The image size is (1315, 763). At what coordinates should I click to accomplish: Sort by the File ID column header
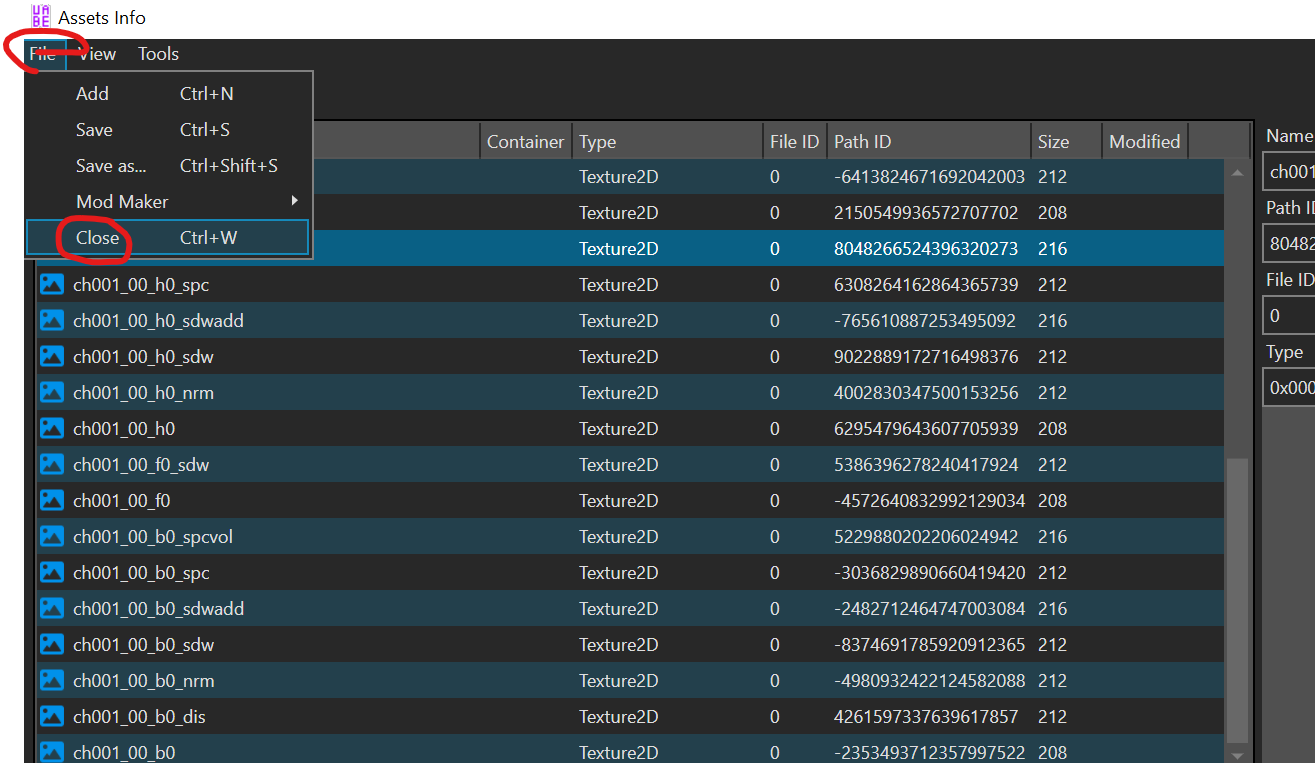795,142
